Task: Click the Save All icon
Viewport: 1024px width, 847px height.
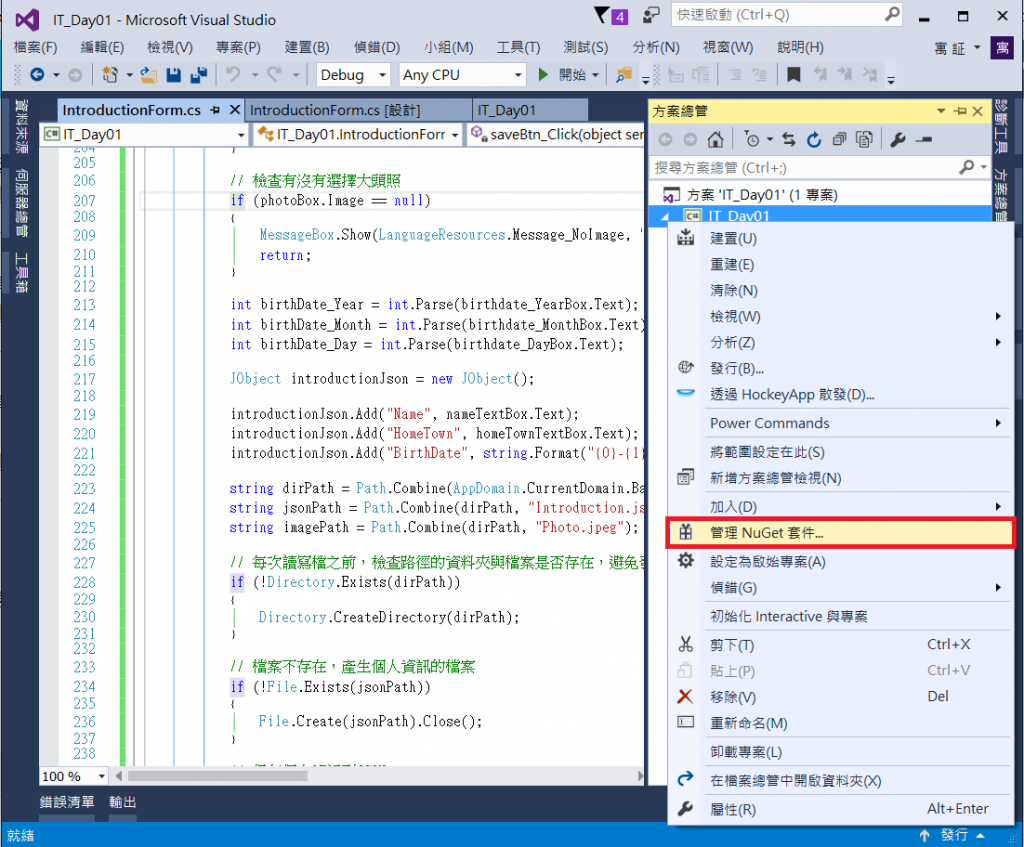Action: coord(199,75)
